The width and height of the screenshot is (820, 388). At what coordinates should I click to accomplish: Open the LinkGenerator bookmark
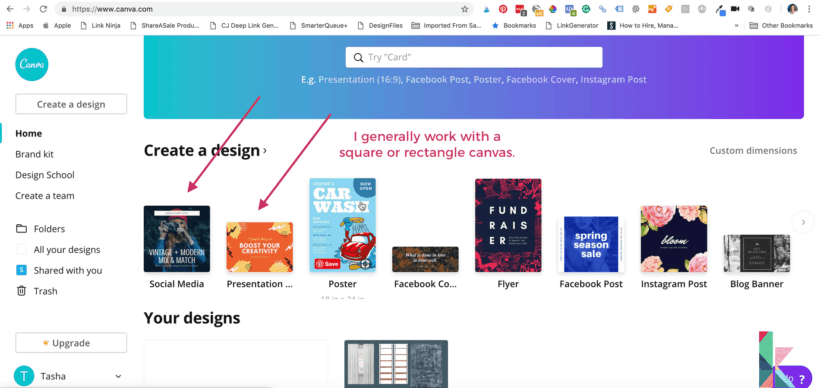click(572, 25)
